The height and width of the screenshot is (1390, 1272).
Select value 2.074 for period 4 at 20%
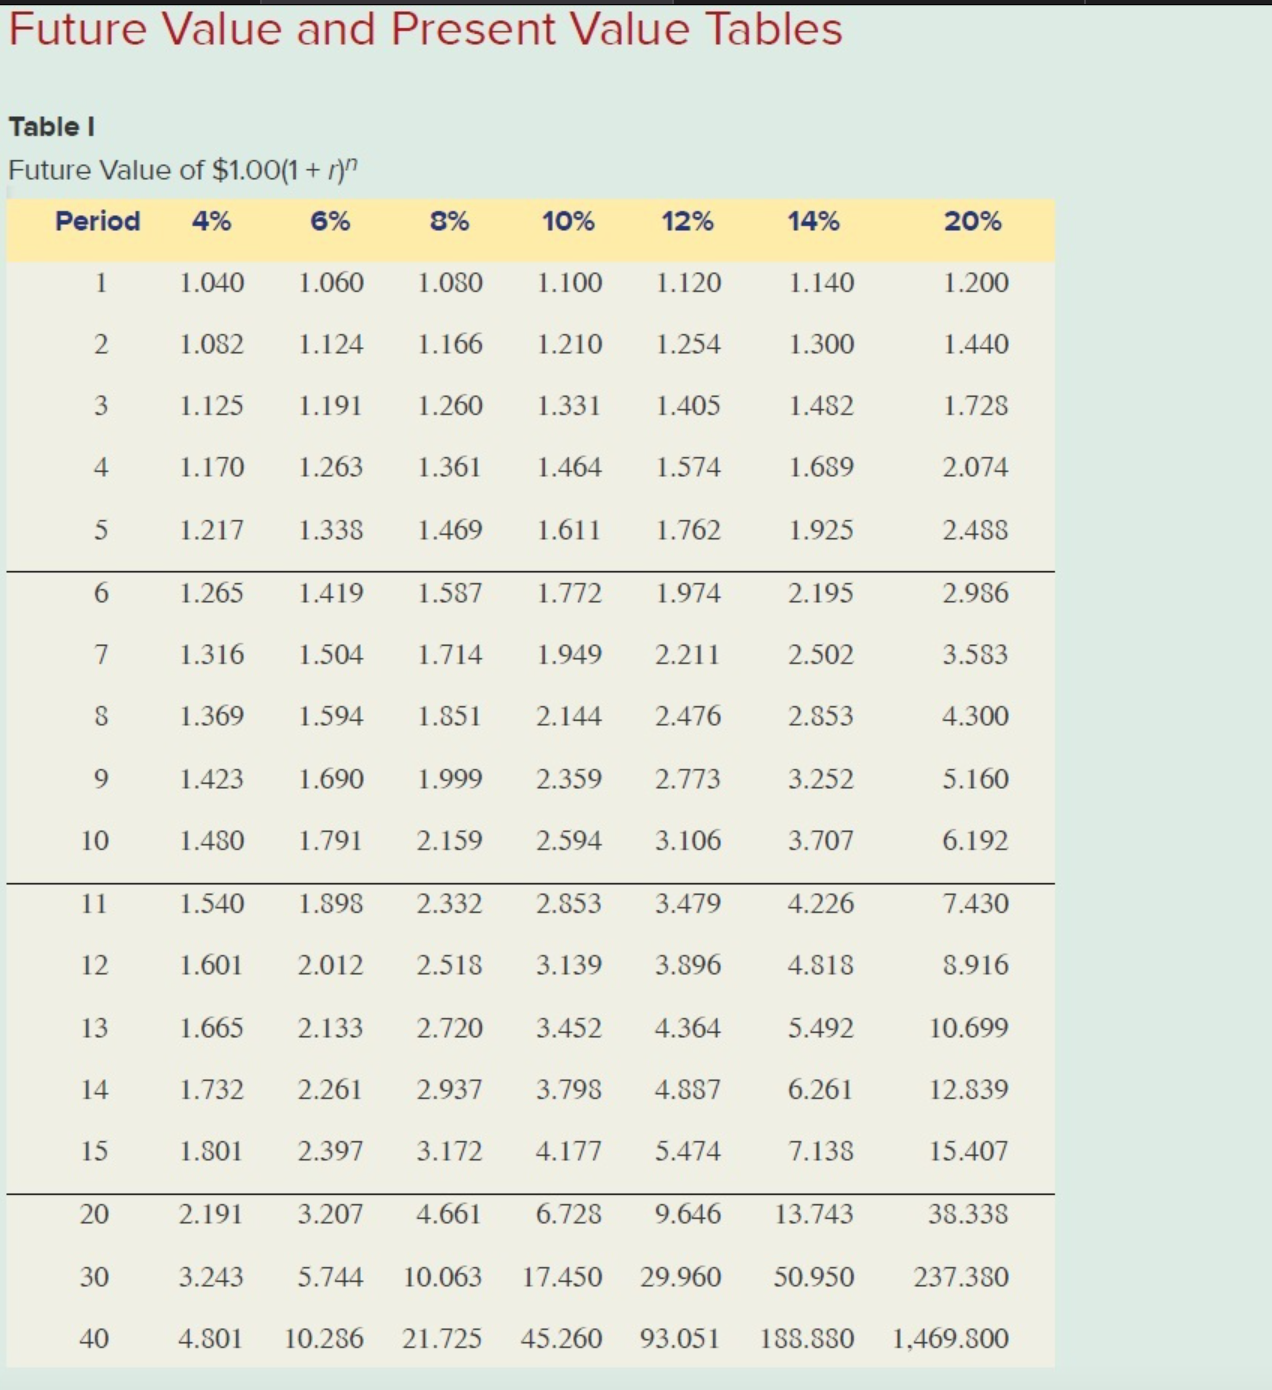click(975, 467)
